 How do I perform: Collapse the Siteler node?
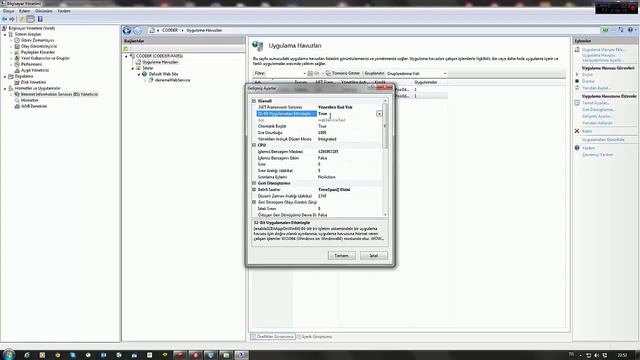click(133, 68)
